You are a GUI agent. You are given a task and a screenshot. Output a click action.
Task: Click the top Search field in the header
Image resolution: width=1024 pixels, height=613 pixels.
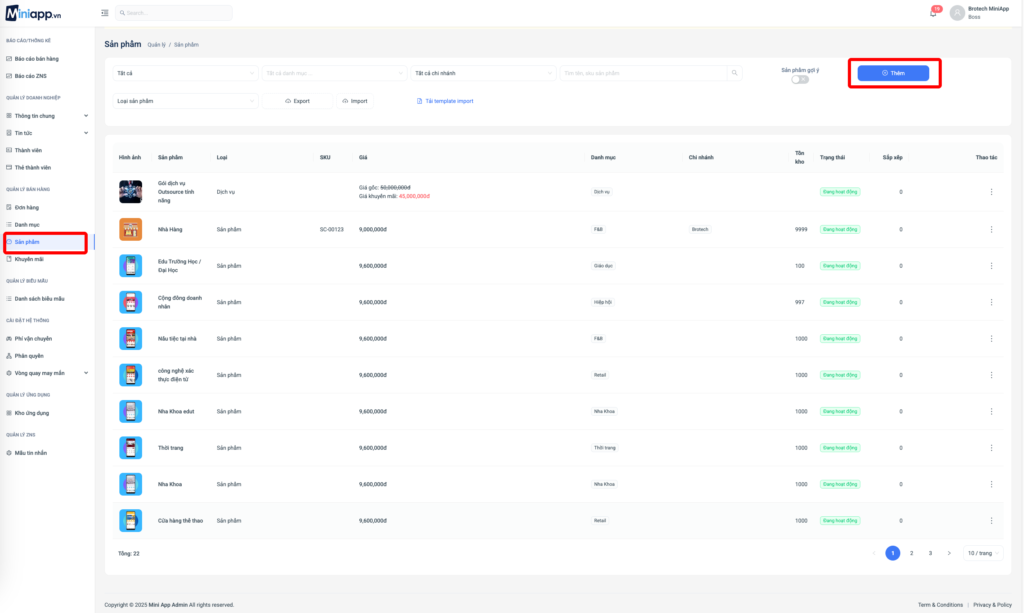174,13
